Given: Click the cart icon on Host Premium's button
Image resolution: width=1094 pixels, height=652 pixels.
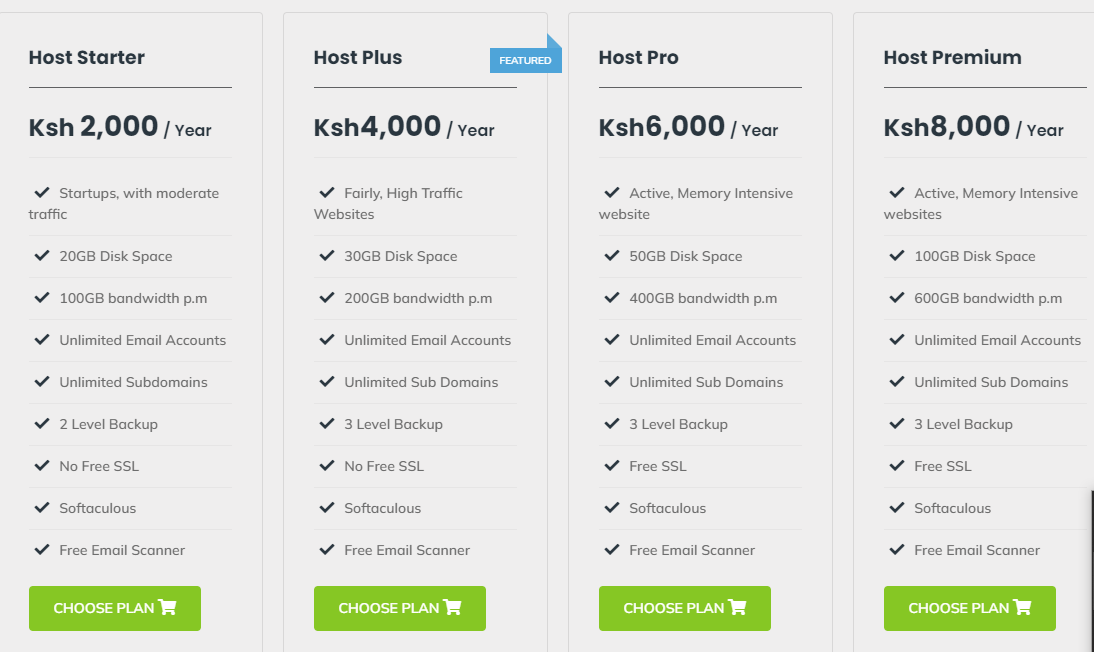Looking at the screenshot, I should pyautogui.click(x=1022, y=608).
